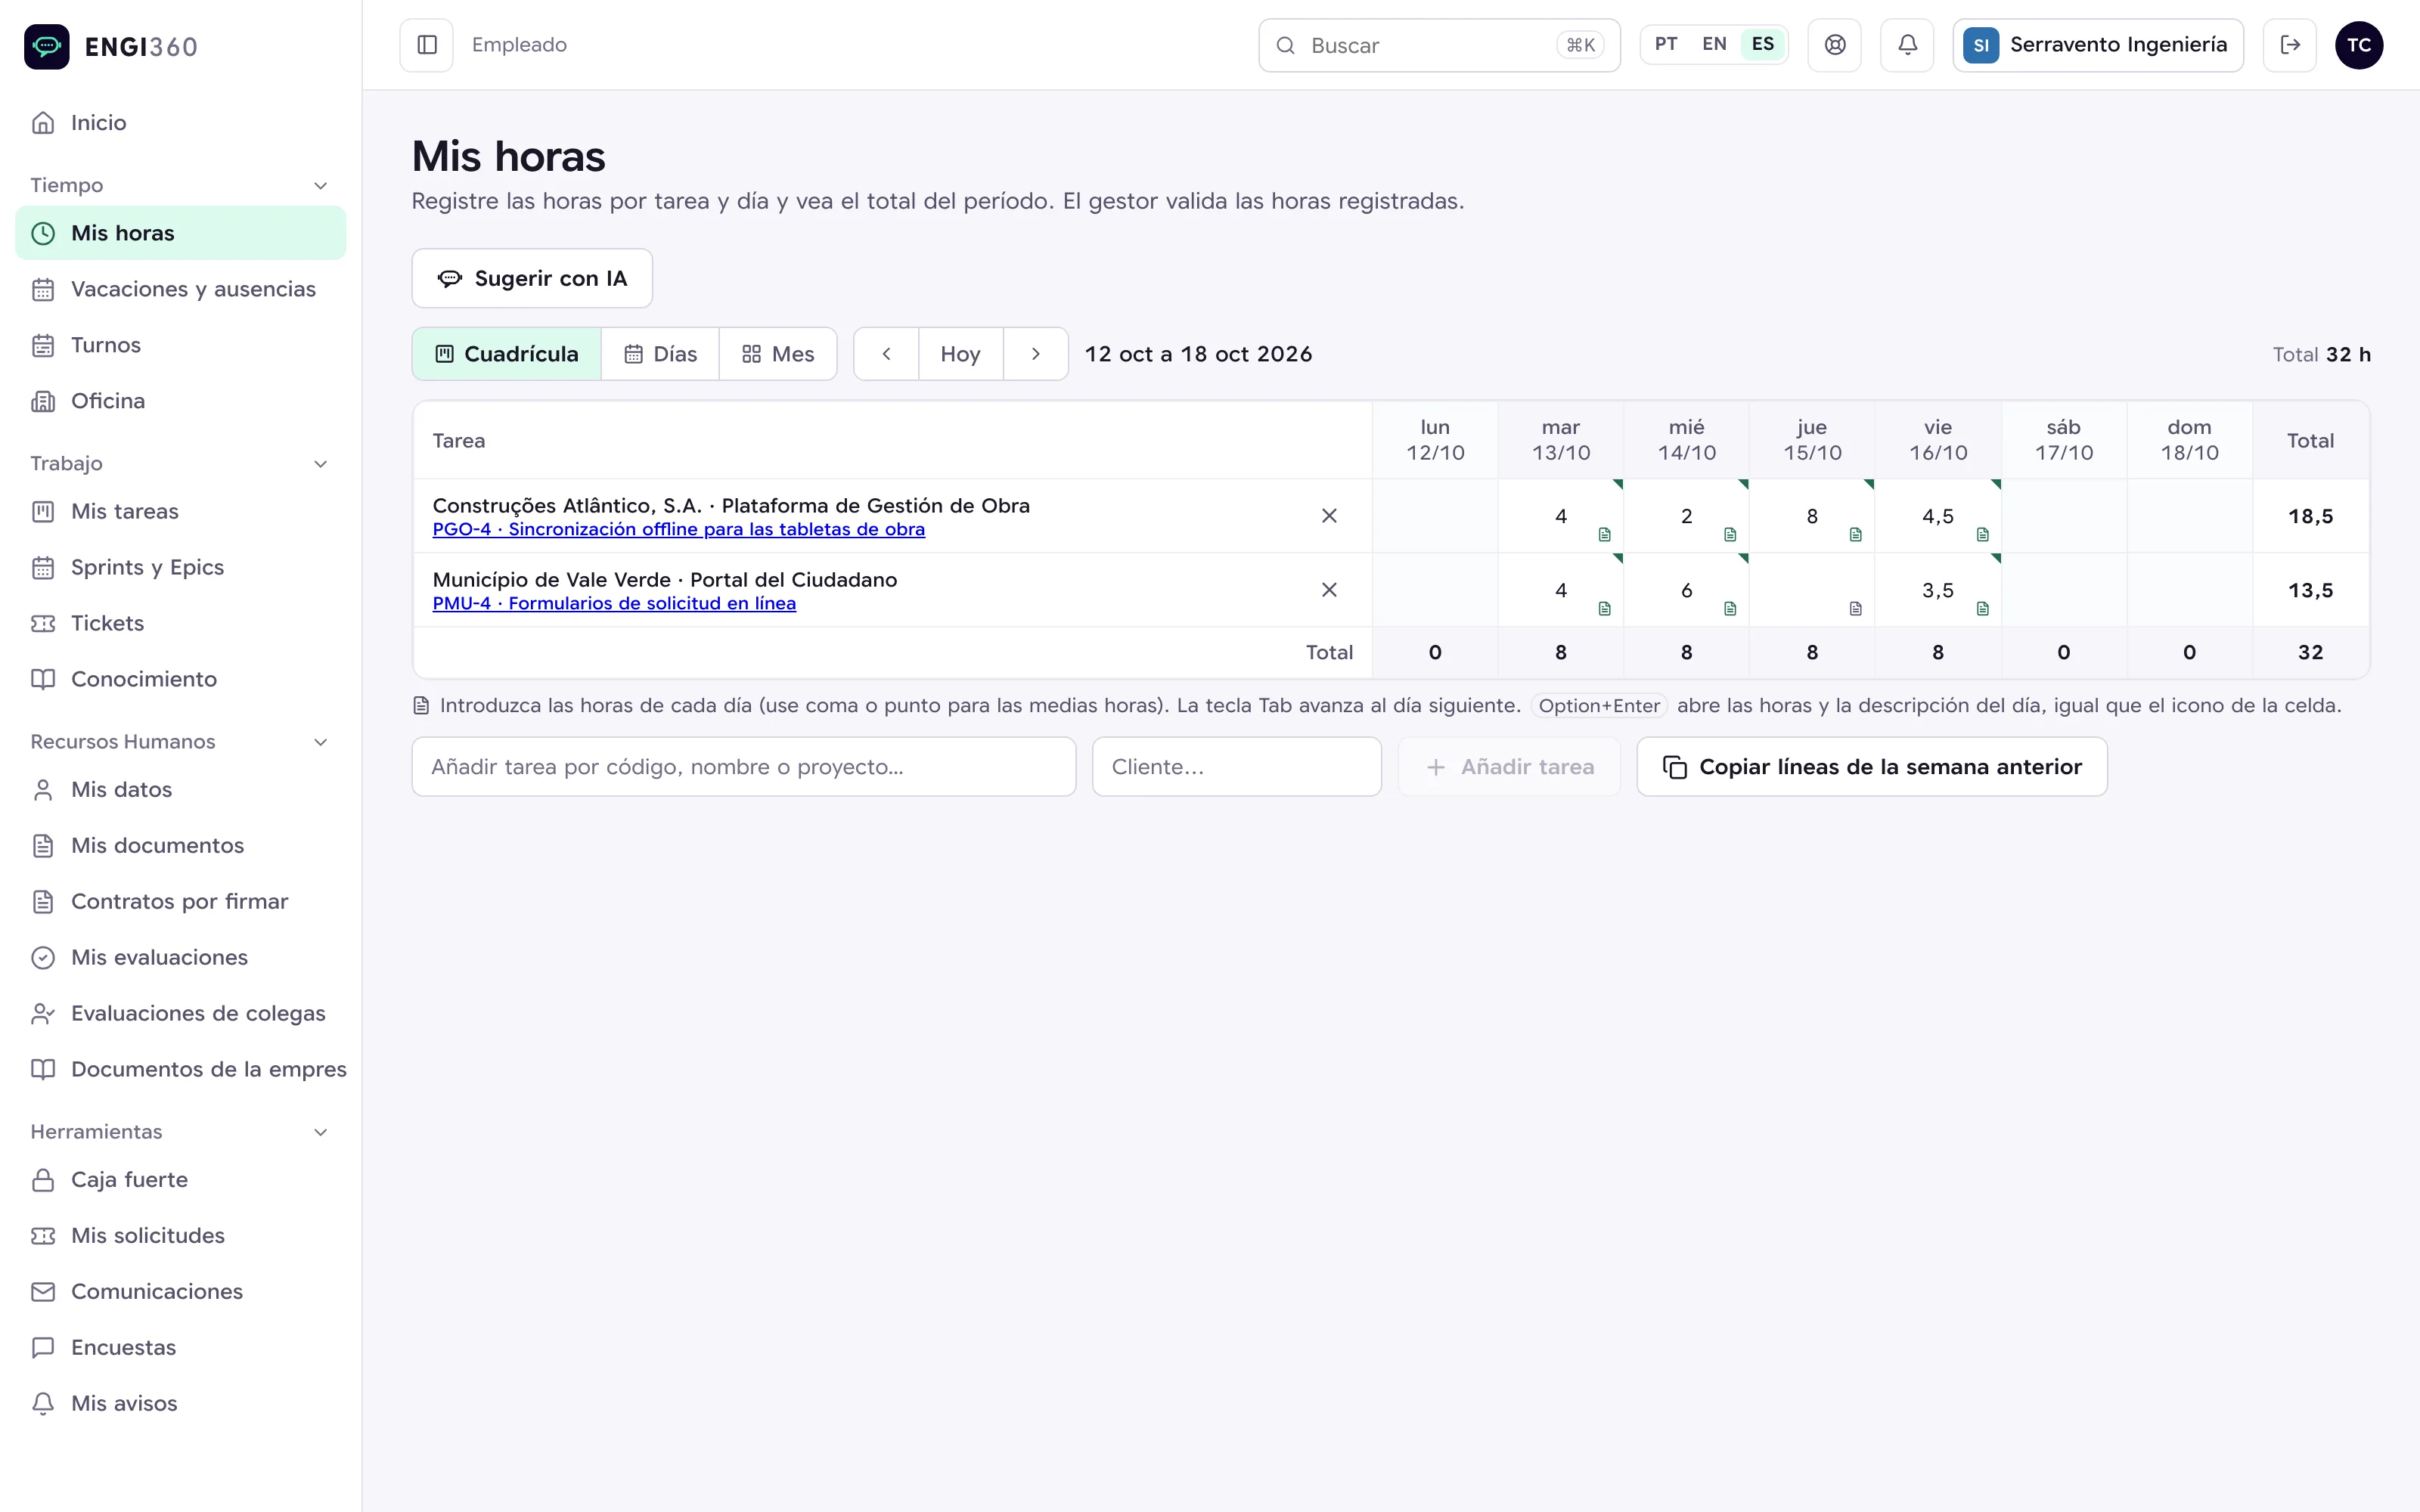The width and height of the screenshot is (2420, 1512).
Task: Open note icon for PMU-4 Friday cell
Action: 1983,608
